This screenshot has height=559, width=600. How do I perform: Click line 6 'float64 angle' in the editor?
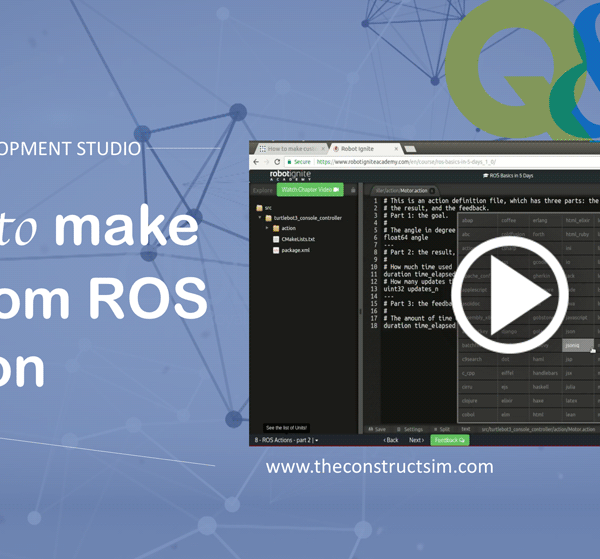406,238
